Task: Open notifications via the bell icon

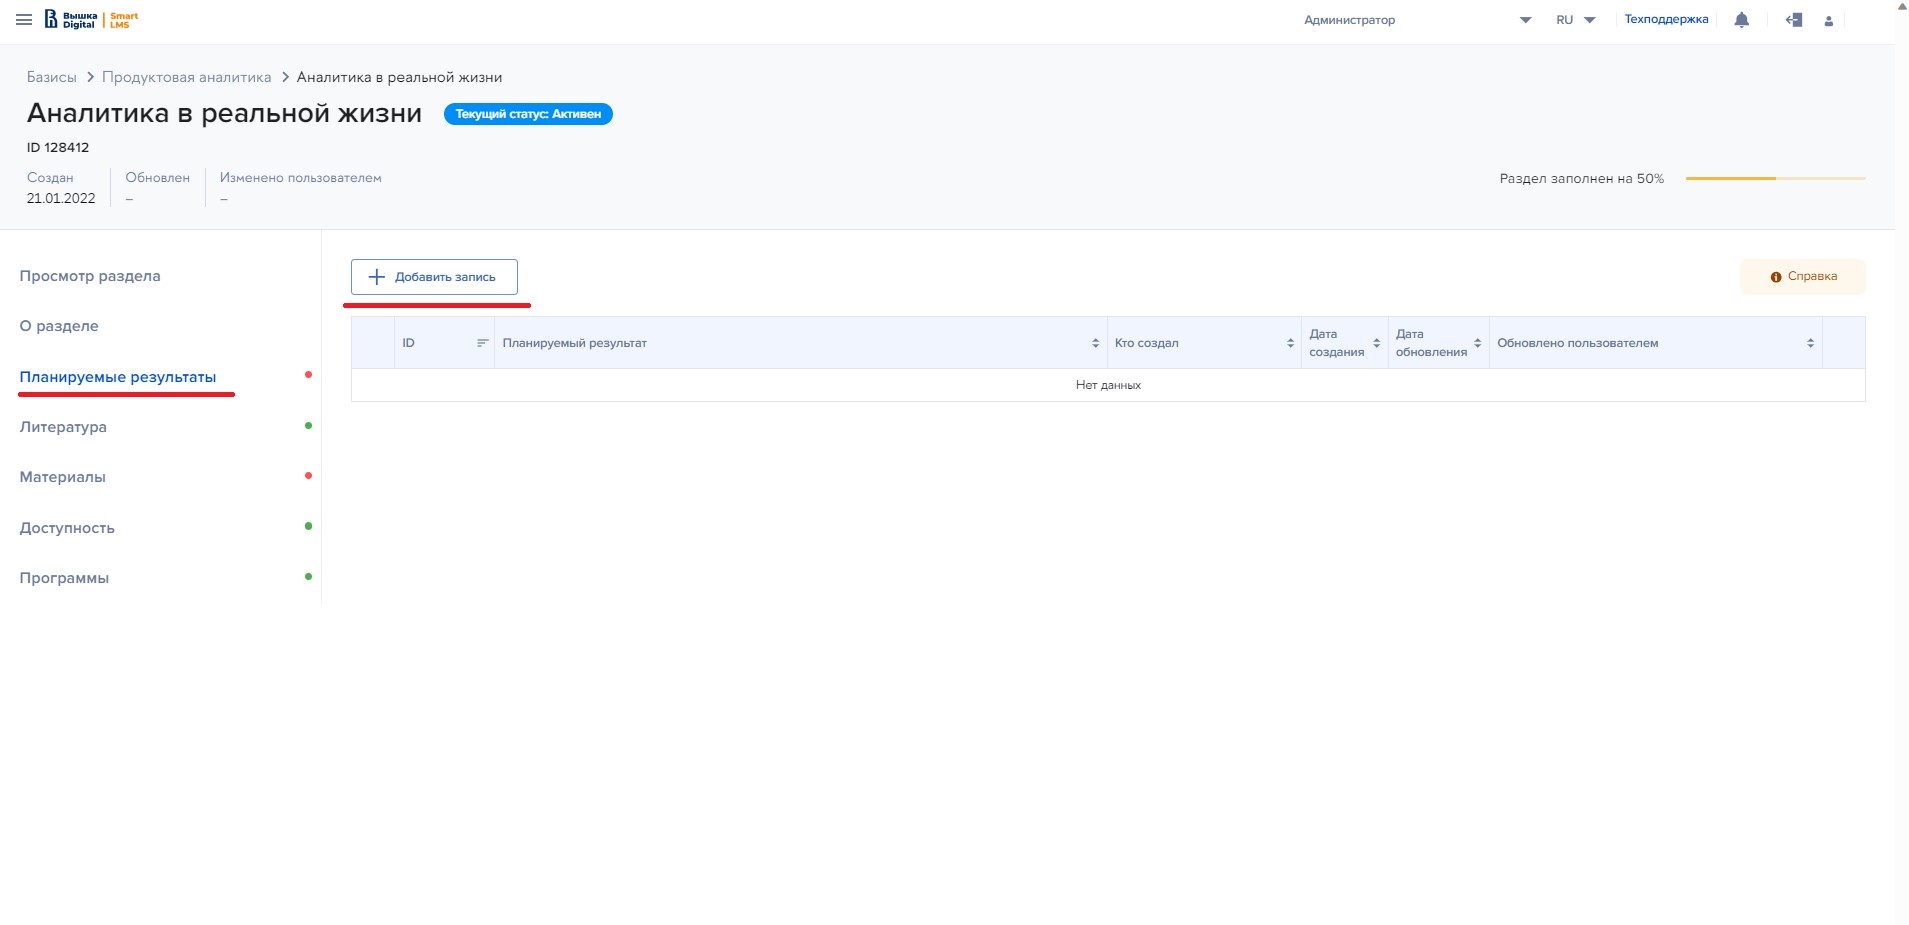Action: click(1741, 20)
